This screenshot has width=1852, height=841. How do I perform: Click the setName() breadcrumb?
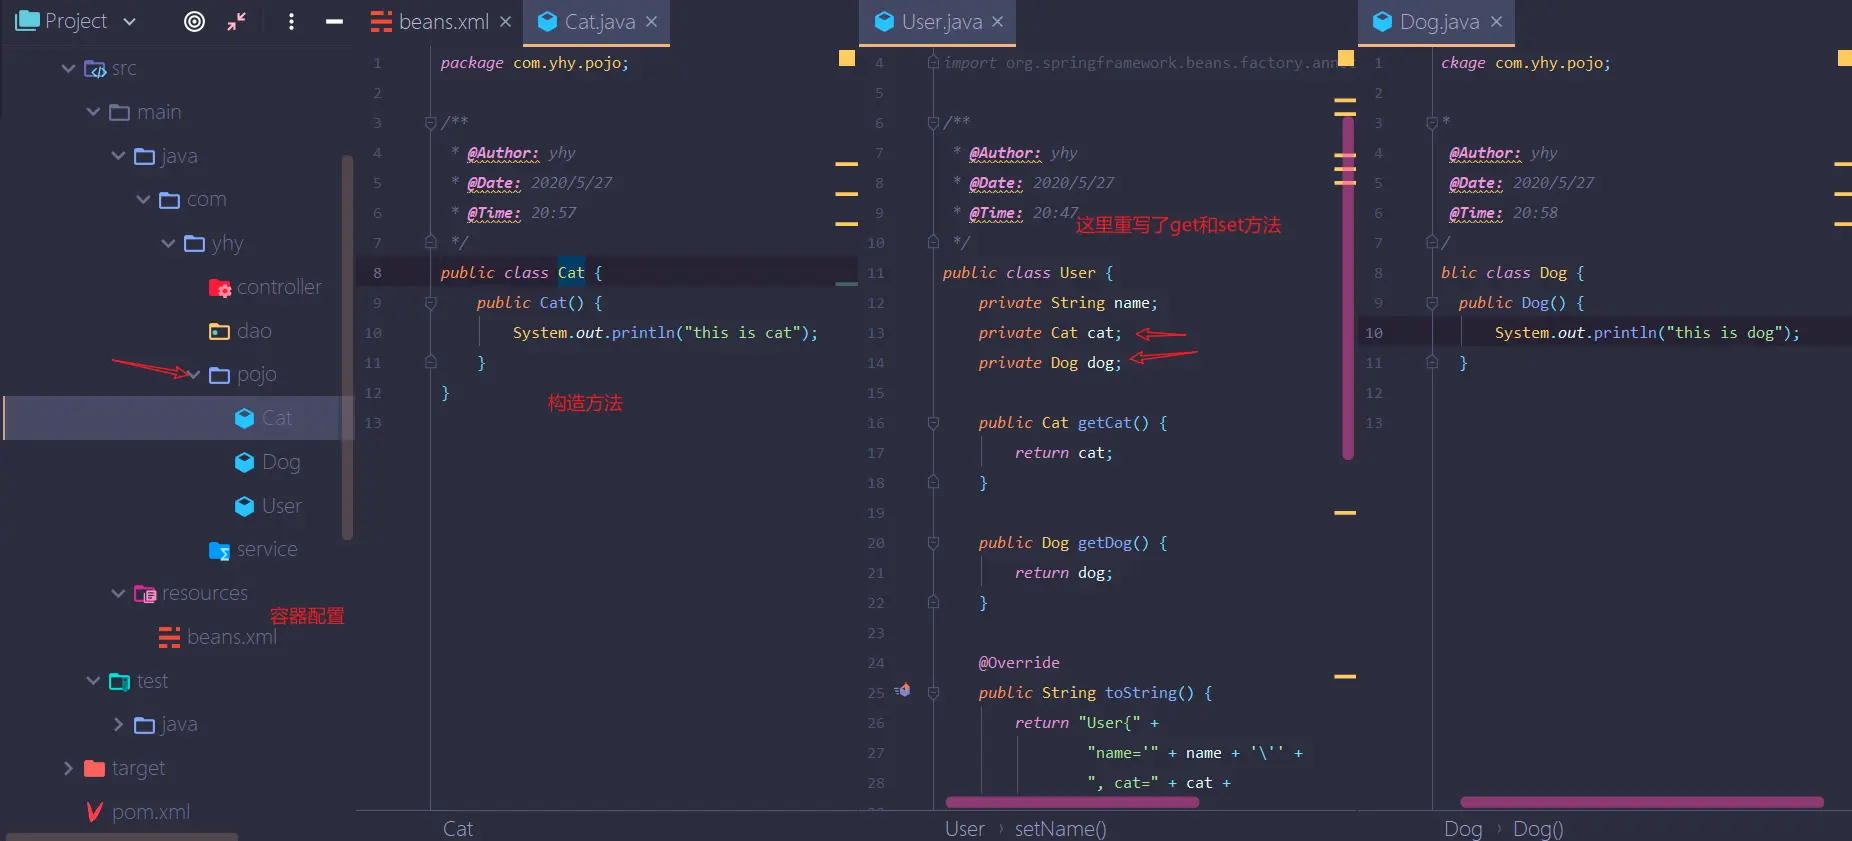pyautogui.click(x=1060, y=829)
